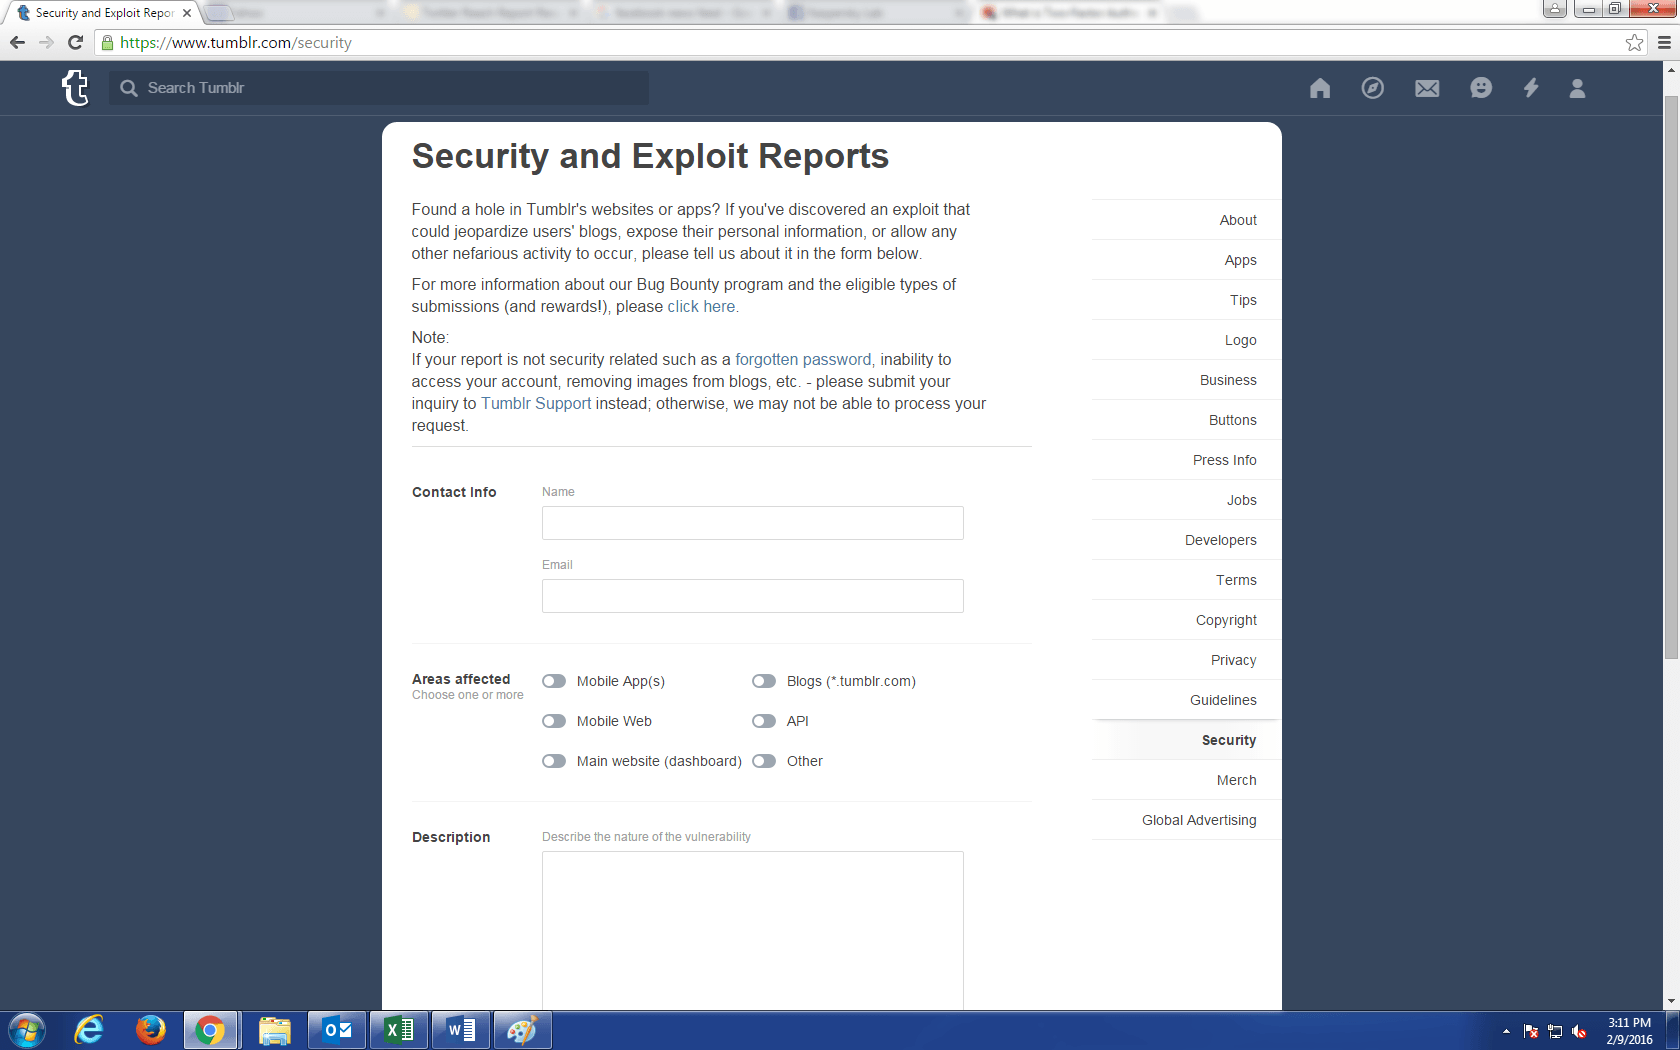Open the Terms sidebar item

tap(1186, 580)
